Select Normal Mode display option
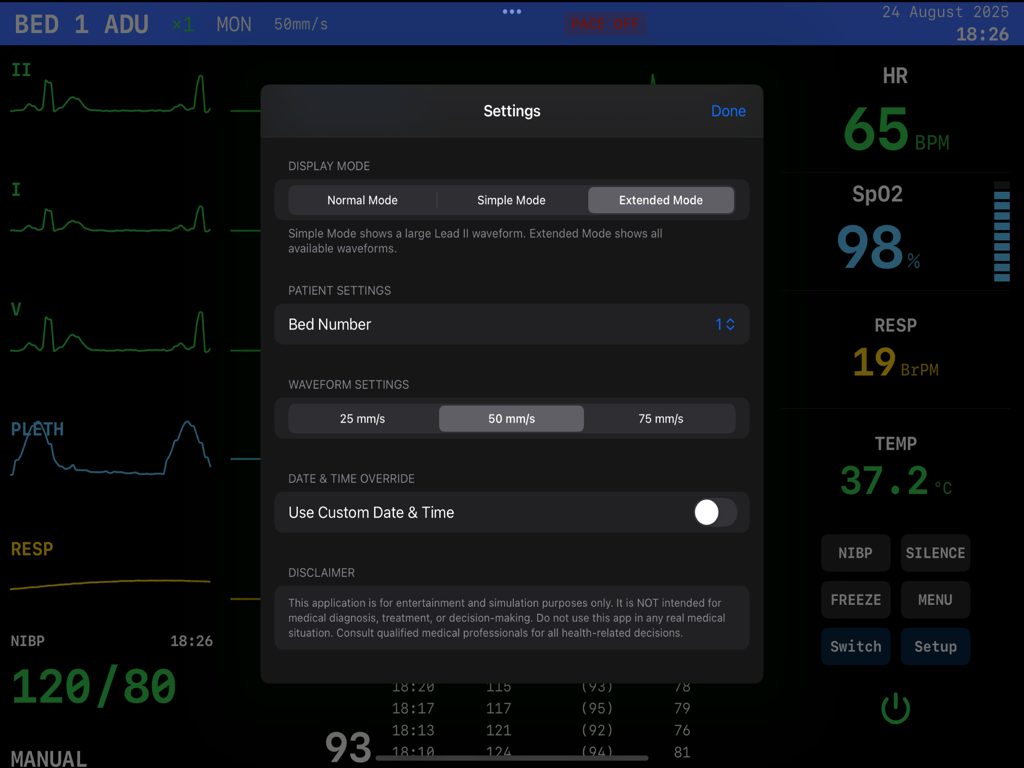This screenshot has width=1024, height=768. tap(362, 200)
